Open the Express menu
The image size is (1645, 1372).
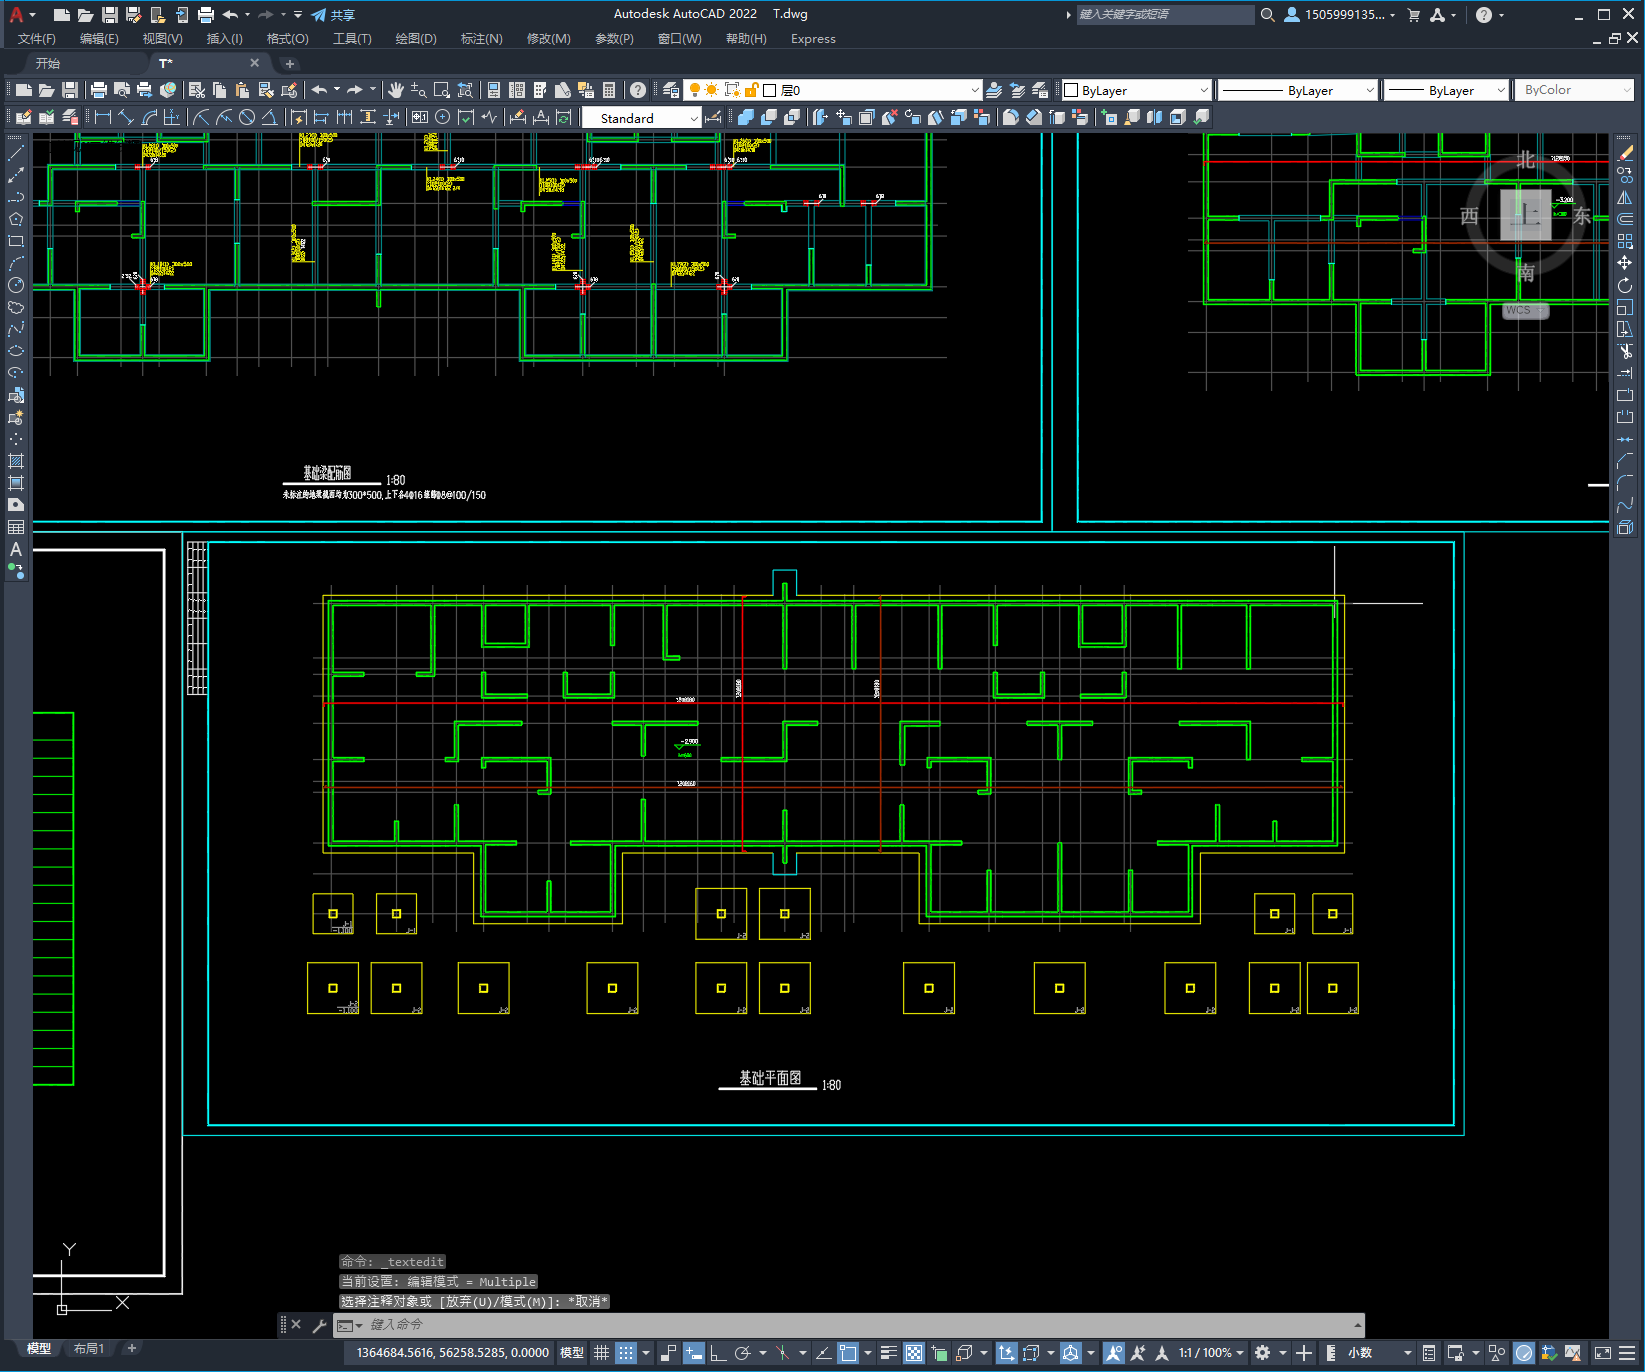pos(813,39)
